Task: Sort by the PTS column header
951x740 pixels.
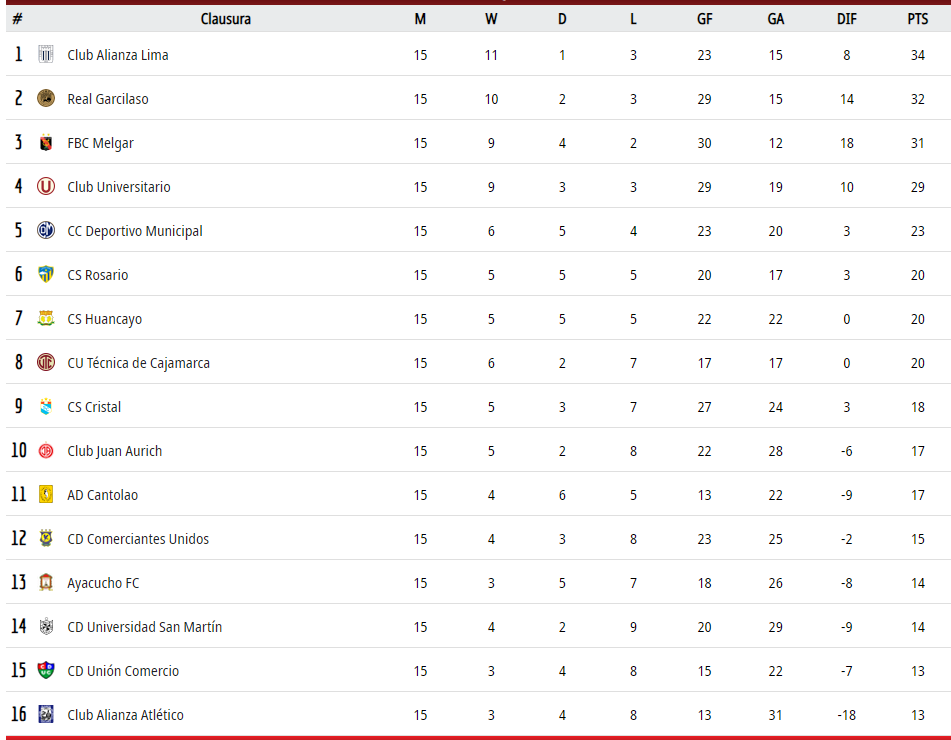Action: (918, 19)
